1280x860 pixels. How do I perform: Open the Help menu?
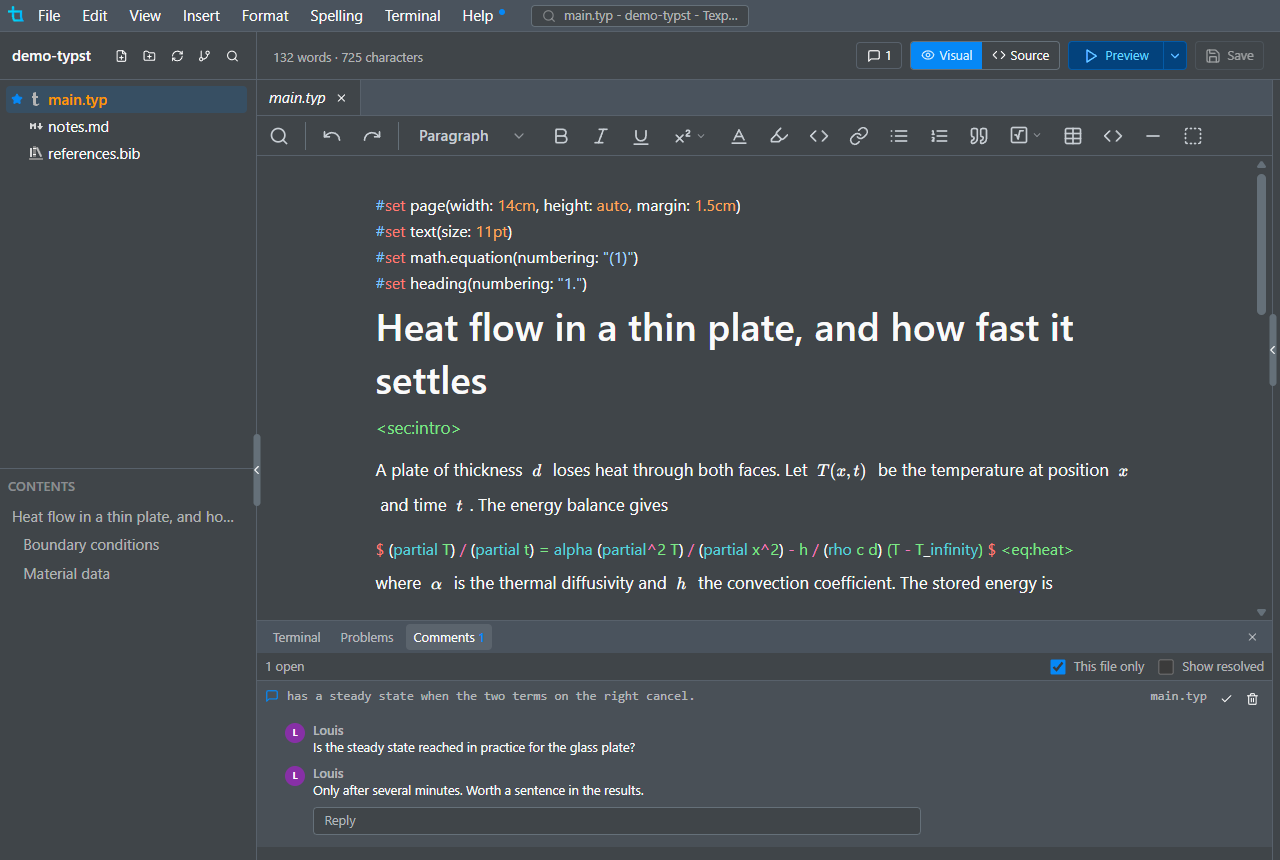[x=478, y=16]
